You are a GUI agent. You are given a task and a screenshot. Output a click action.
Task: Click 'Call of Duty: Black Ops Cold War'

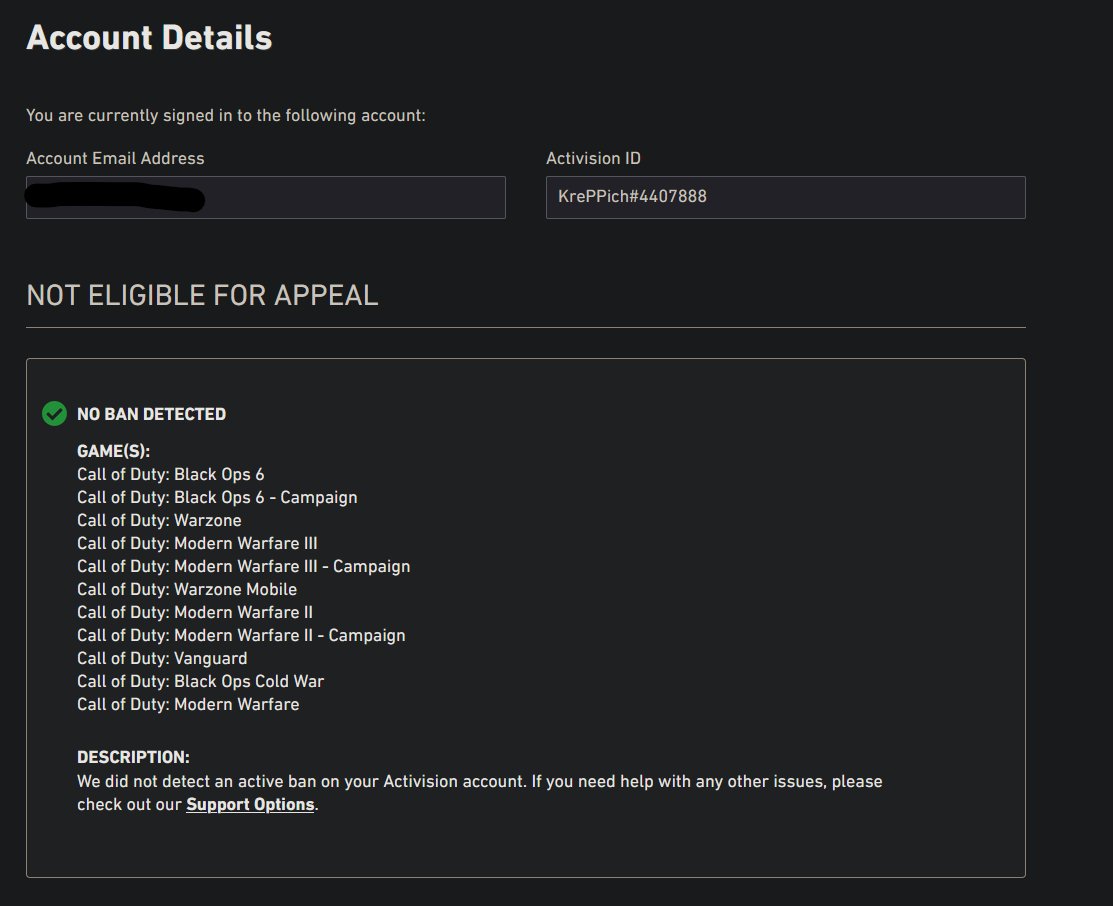(200, 681)
